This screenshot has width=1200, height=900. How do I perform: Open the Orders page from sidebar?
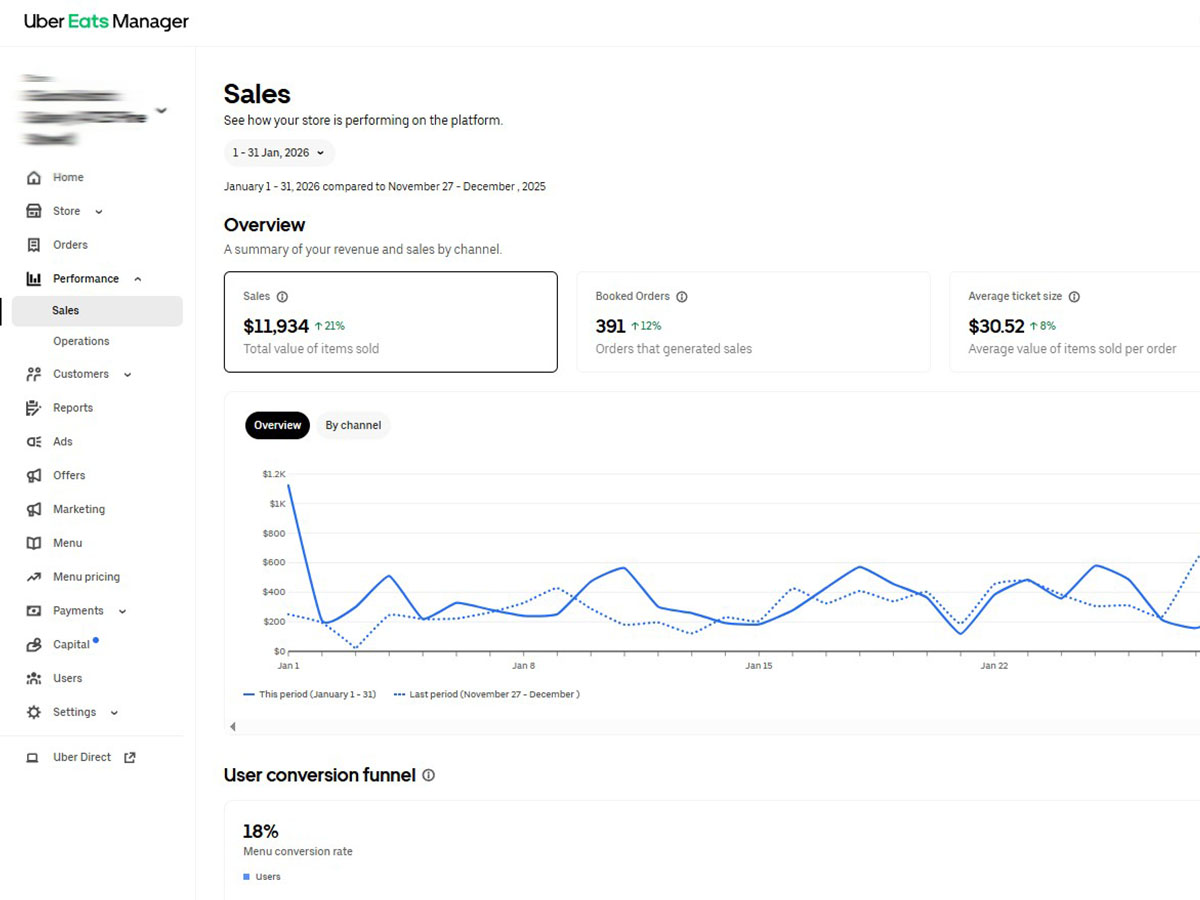point(70,244)
